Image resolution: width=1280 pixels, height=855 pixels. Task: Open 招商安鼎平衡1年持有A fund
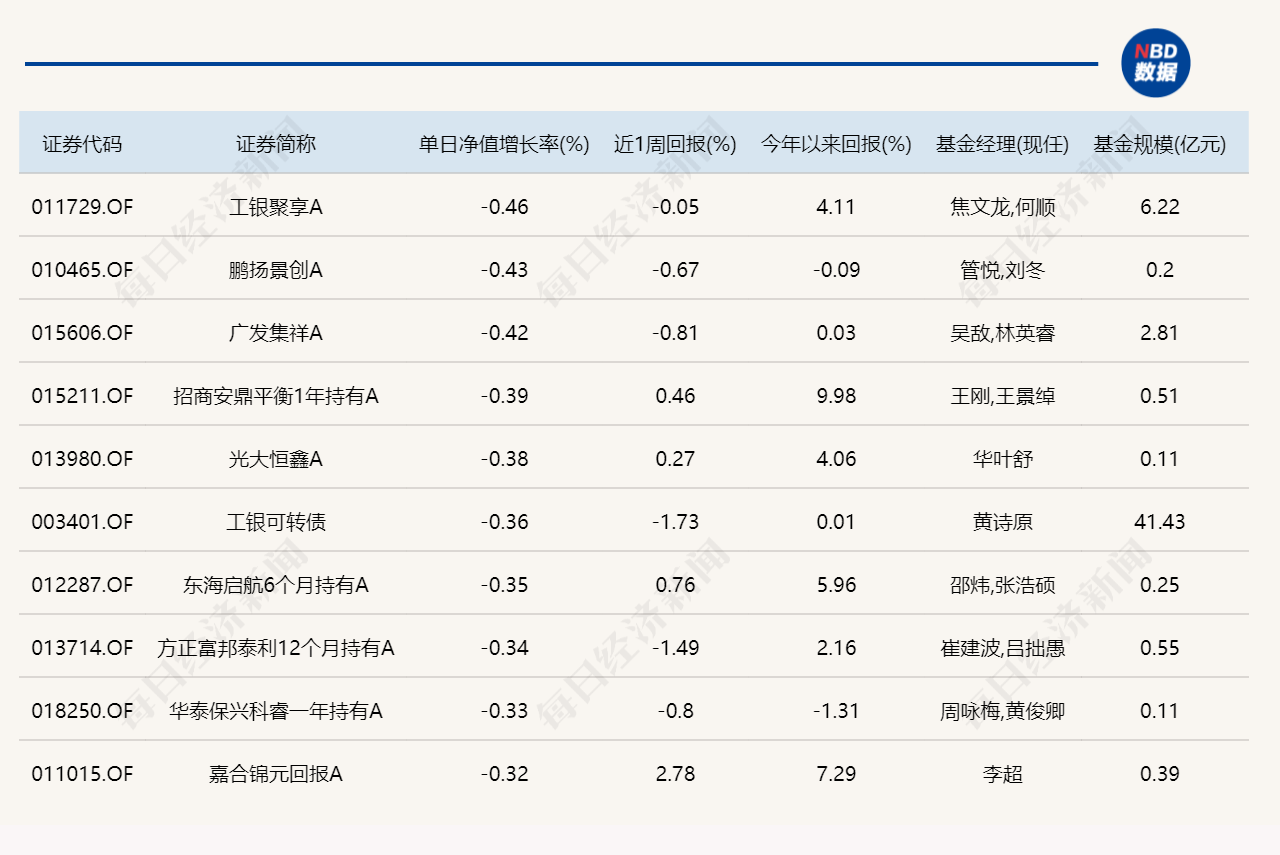[x=275, y=396]
